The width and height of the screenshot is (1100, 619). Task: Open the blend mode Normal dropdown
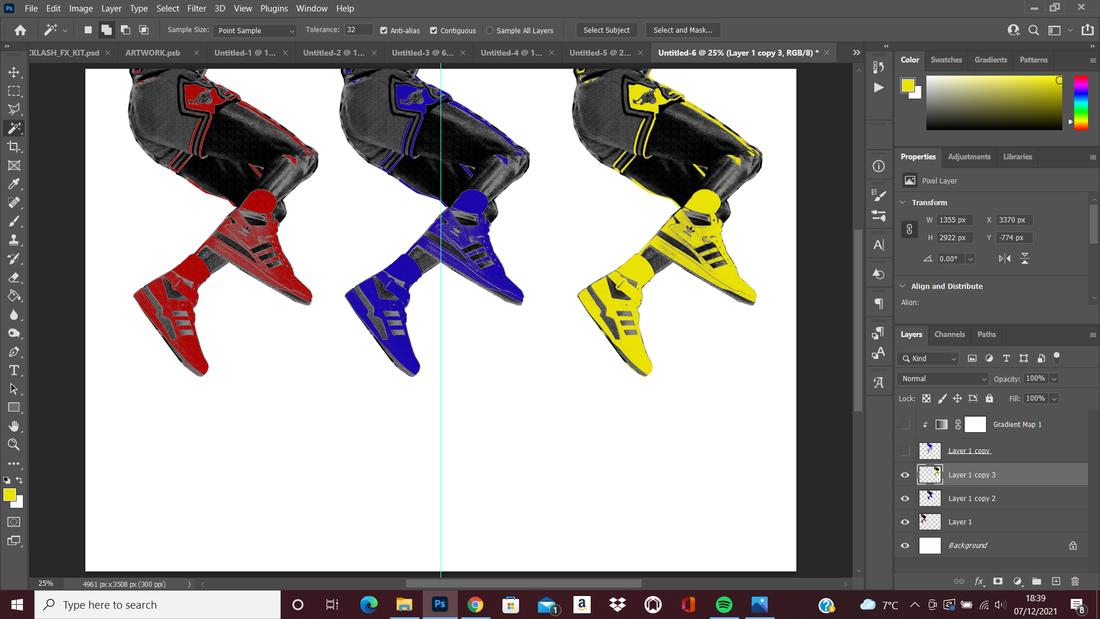(x=942, y=379)
